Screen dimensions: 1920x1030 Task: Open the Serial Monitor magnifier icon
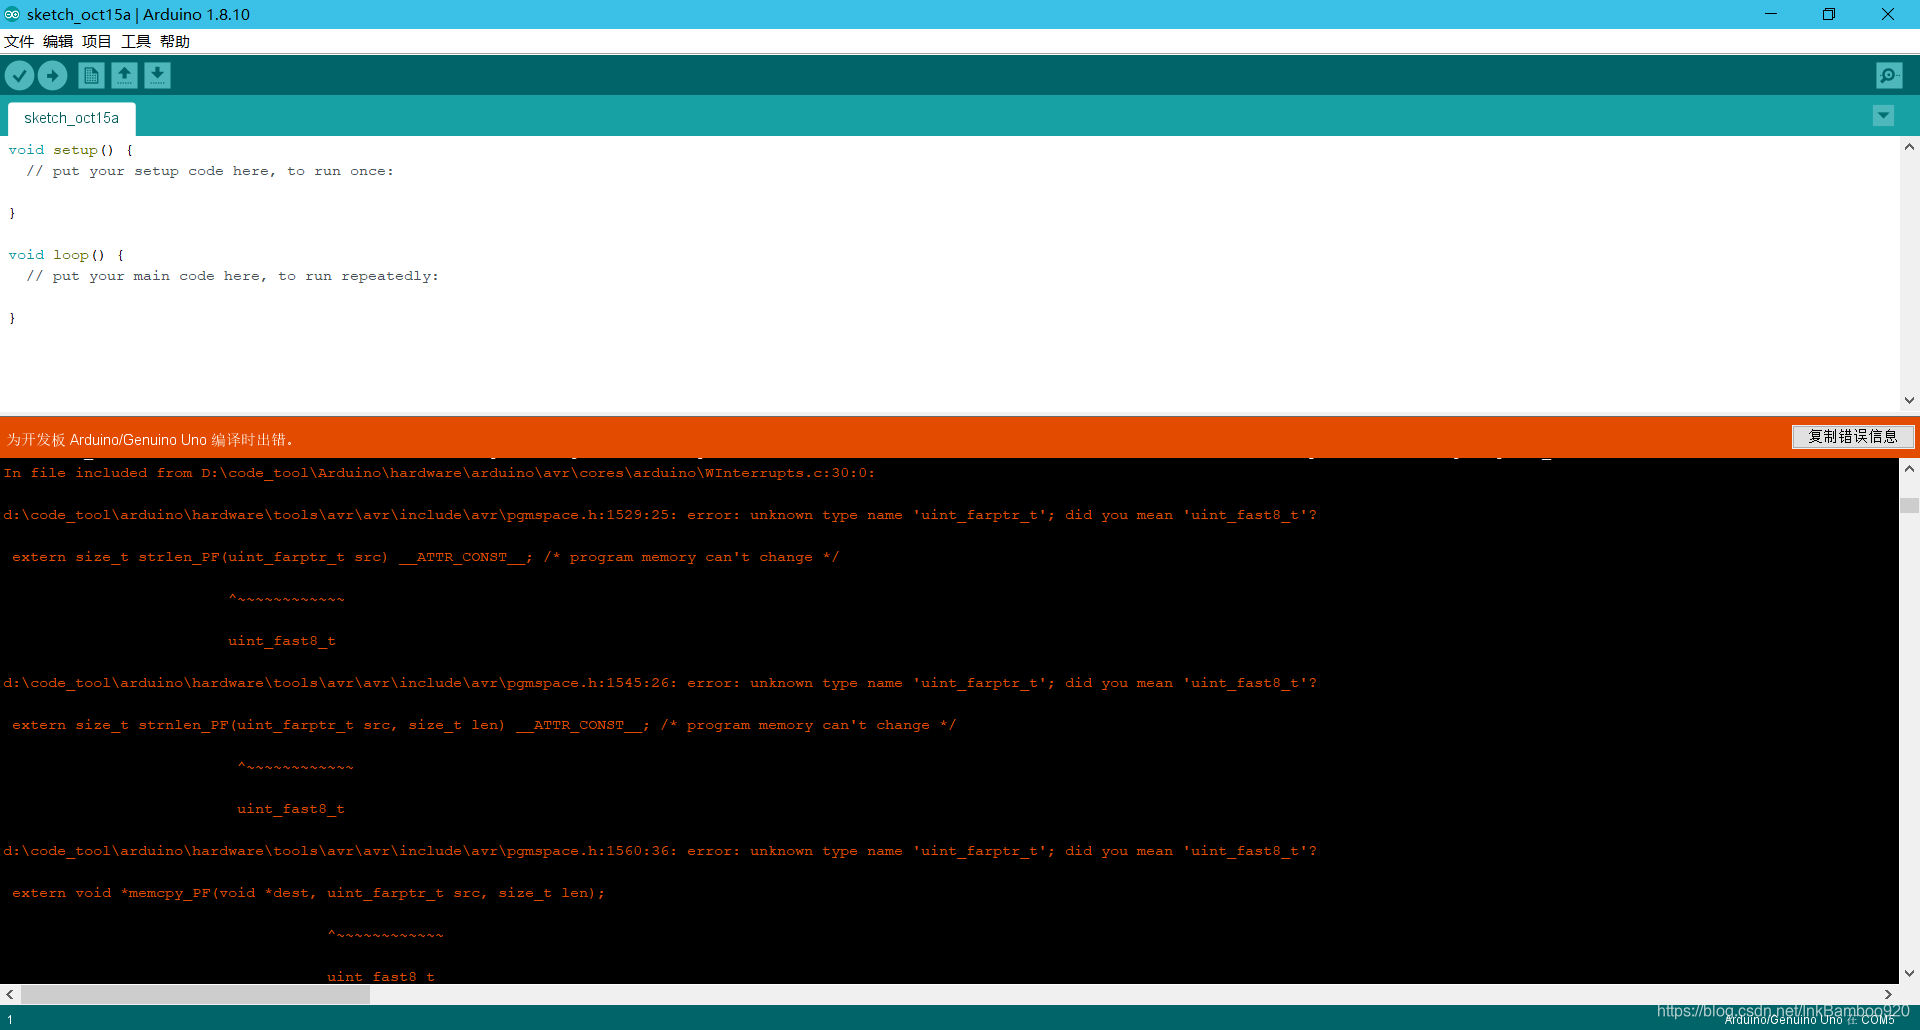pyautogui.click(x=1888, y=75)
